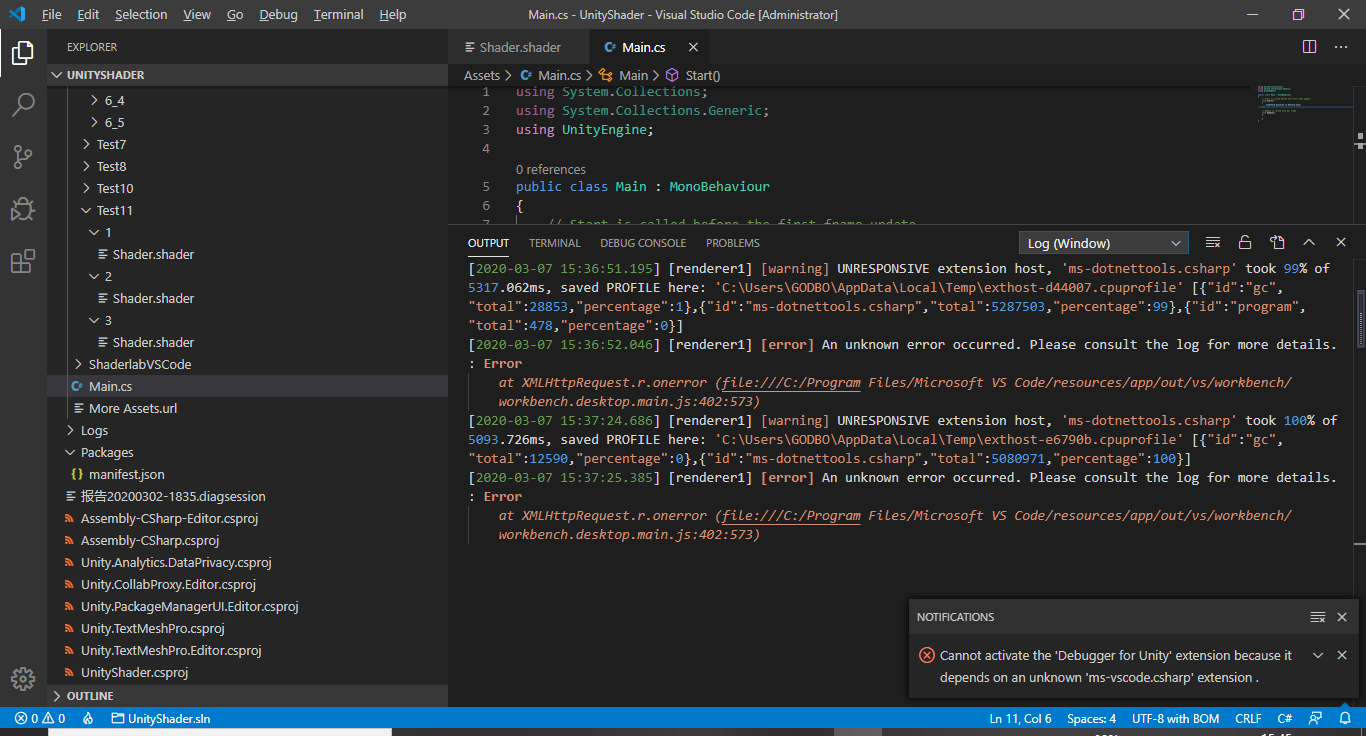Screen dimensions: 1366x736
Task: Click the errors and warnings status counter
Action: click(40, 718)
